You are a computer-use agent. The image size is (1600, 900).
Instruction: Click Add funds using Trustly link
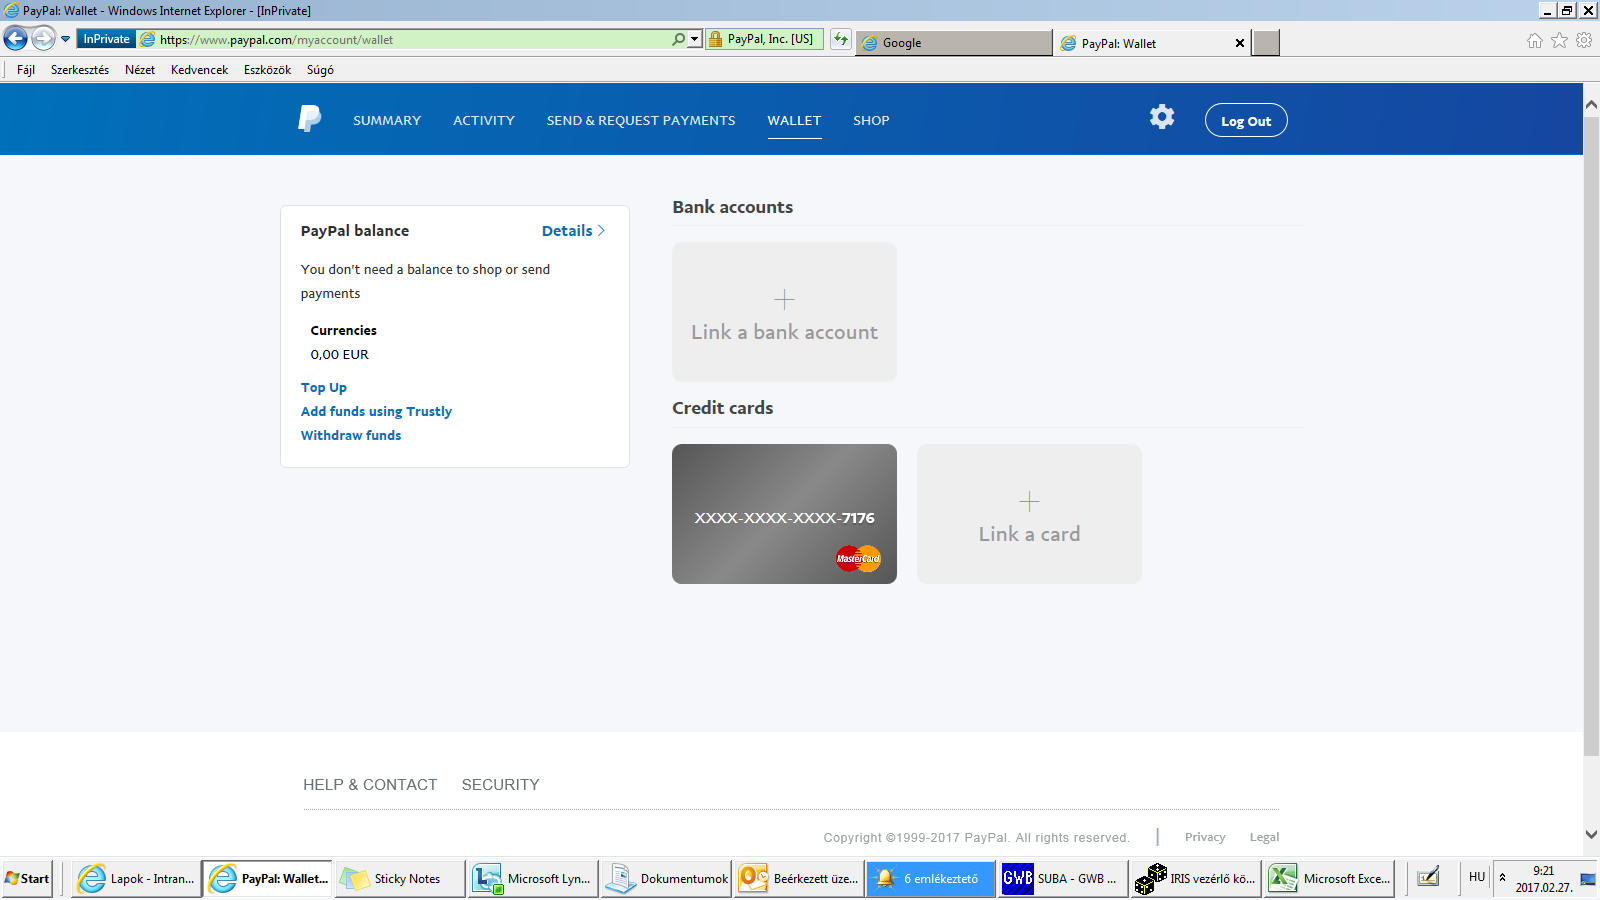376,412
